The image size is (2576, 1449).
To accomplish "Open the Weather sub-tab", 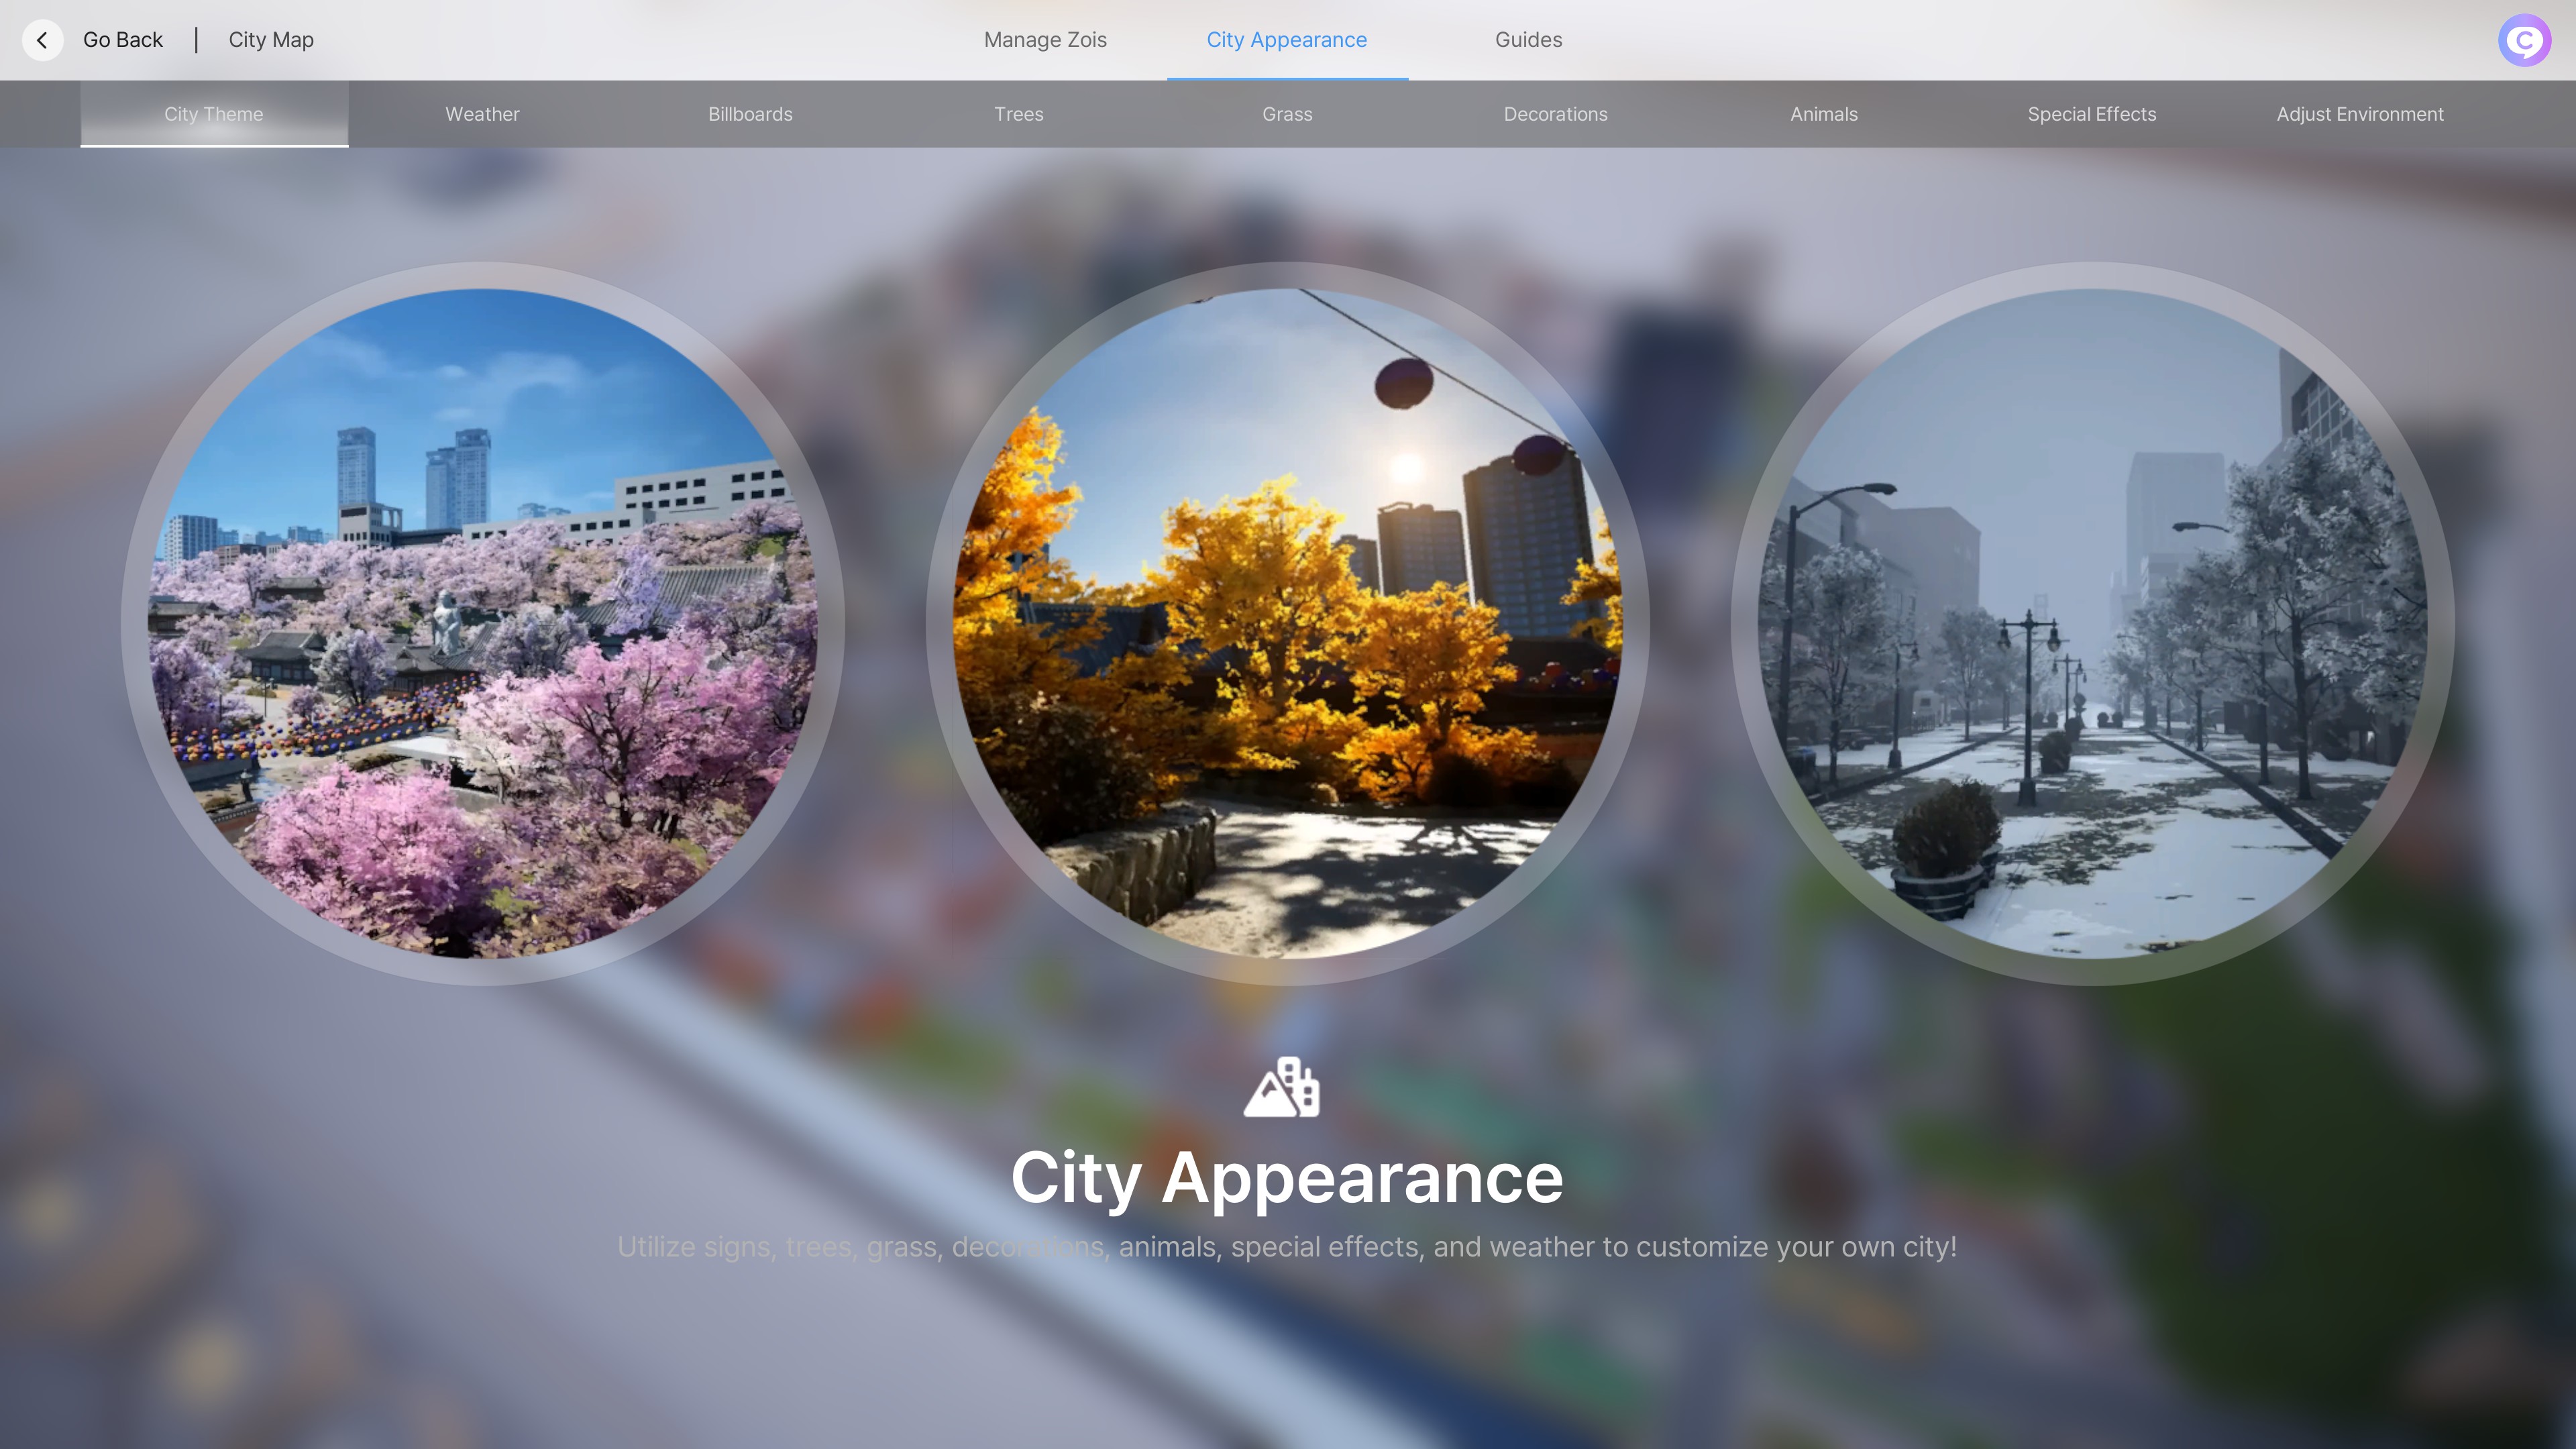I will [482, 114].
